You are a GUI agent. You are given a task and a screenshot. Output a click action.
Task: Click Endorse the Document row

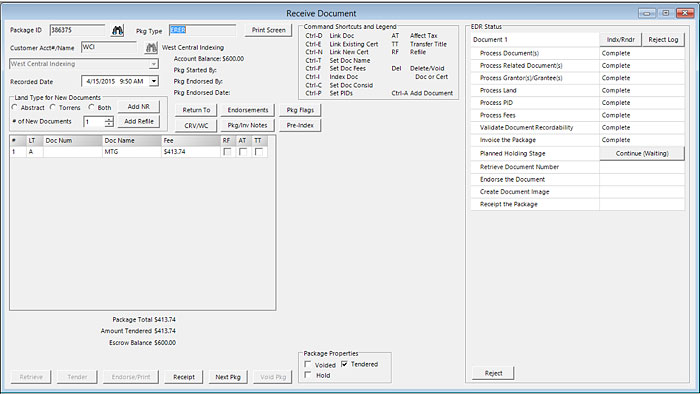pyautogui.click(x=577, y=179)
